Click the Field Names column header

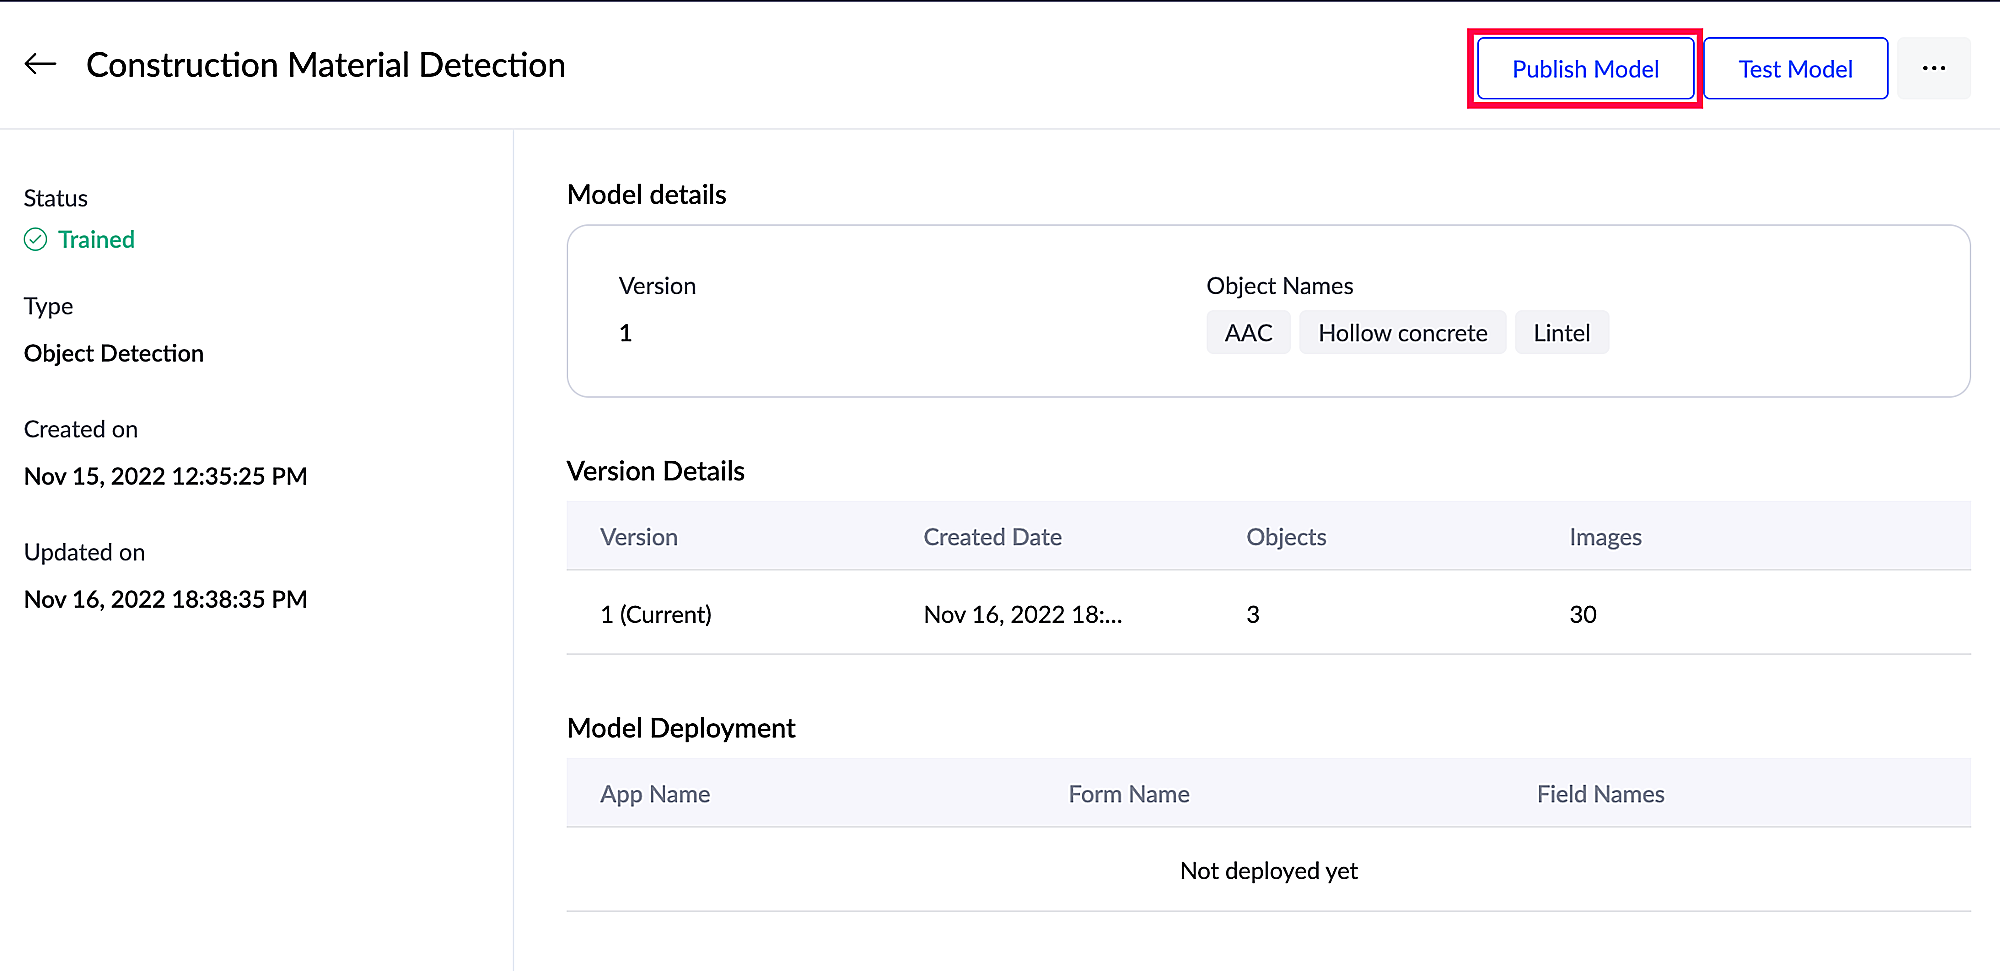[x=1600, y=794]
